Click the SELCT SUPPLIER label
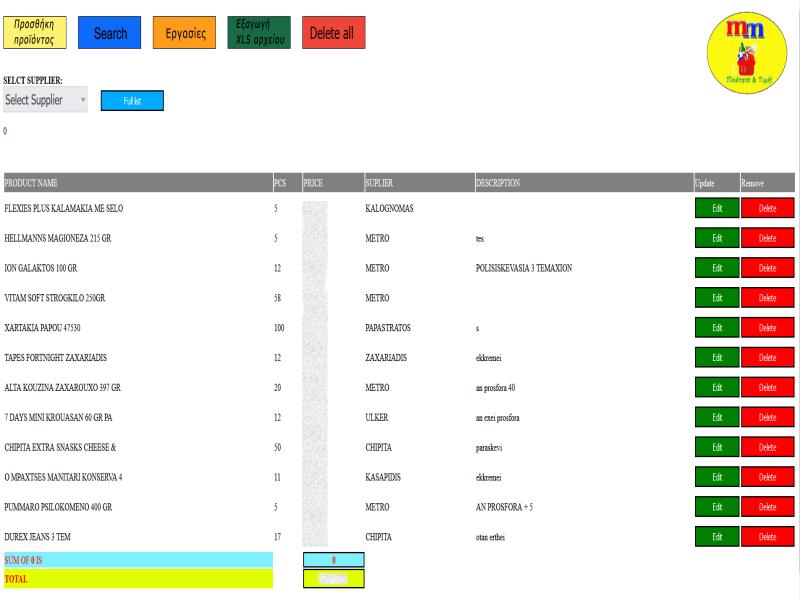The height and width of the screenshot is (600, 800). 33,80
